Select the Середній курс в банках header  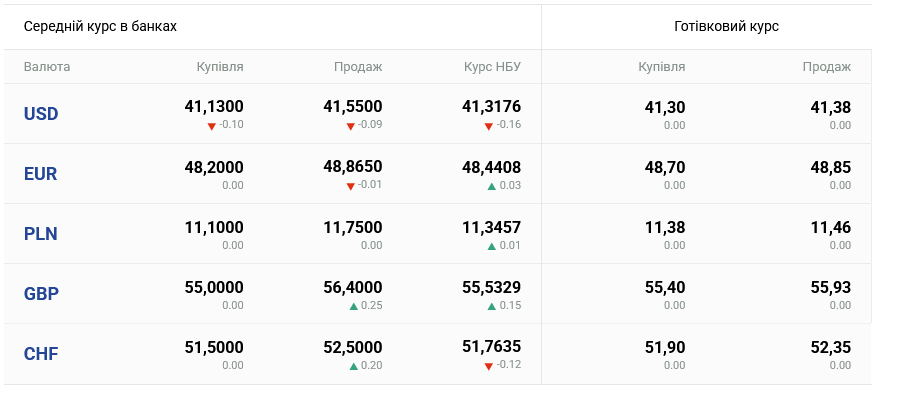pos(100,26)
